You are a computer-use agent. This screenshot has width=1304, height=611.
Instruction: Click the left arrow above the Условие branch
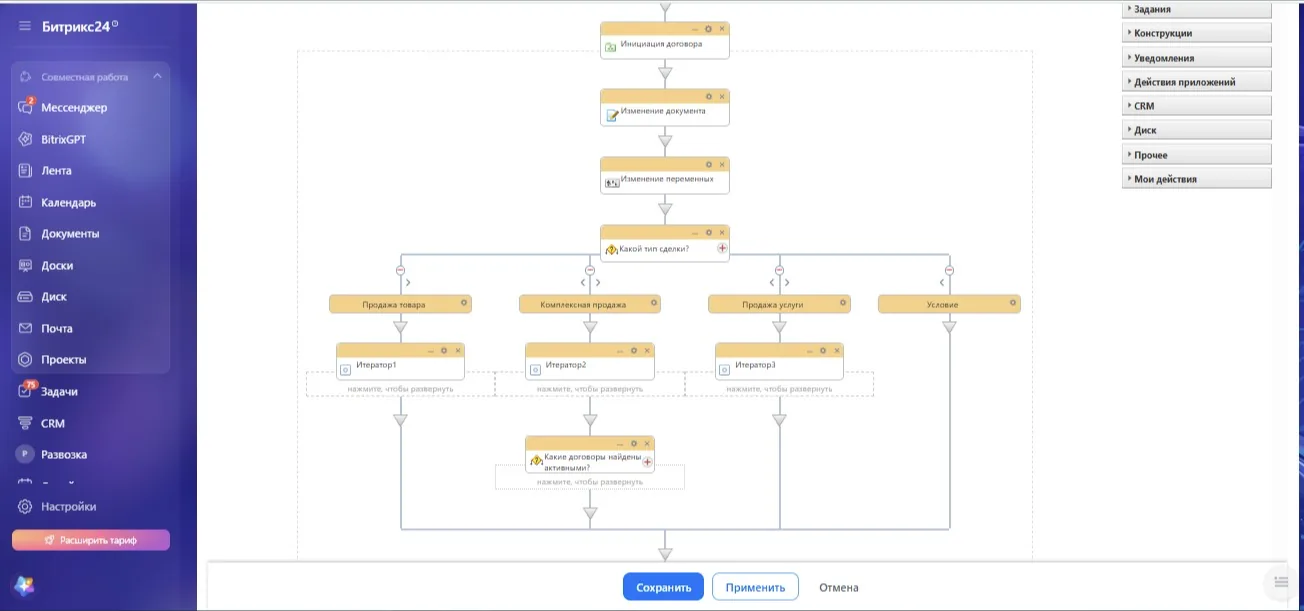coord(942,283)
